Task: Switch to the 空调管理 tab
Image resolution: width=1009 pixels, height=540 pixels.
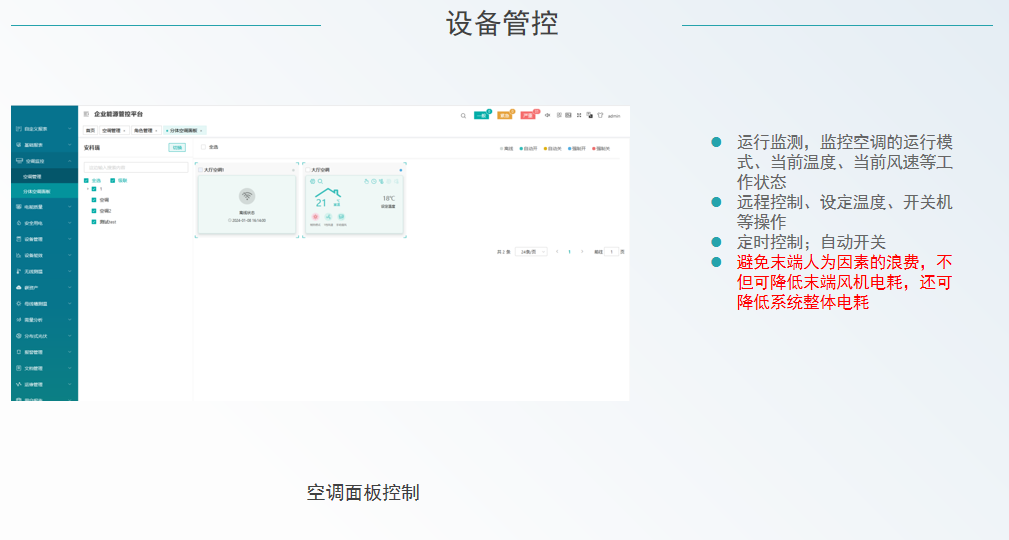Action: (114, 131)
